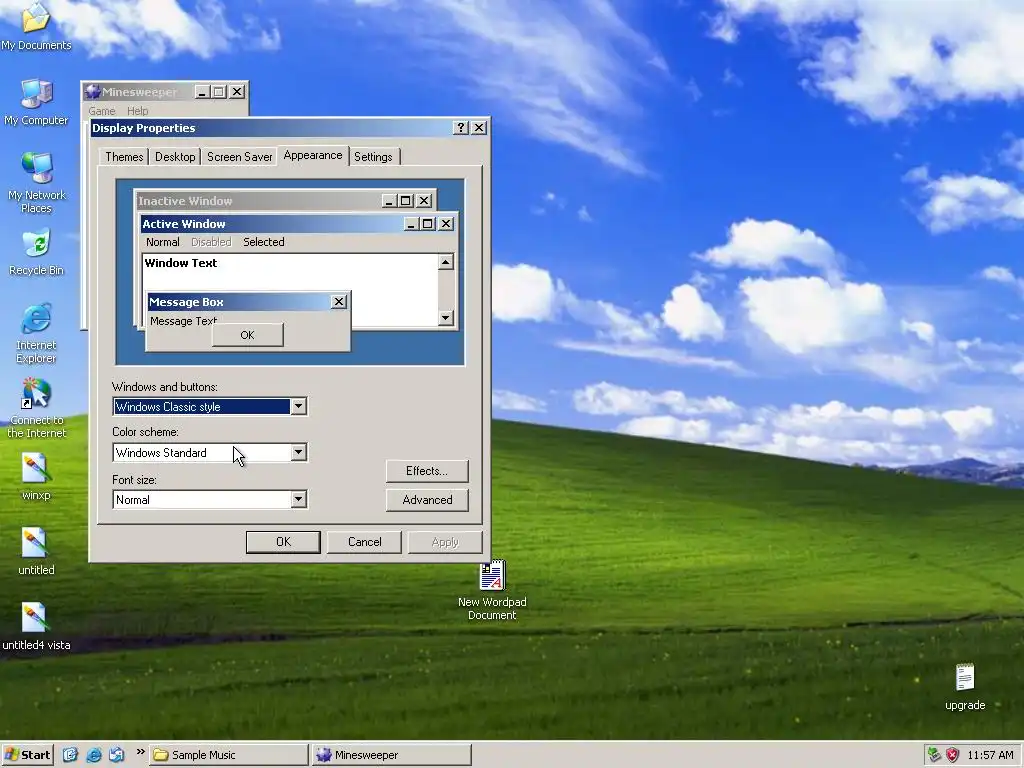Minimize the Minesweeper window
Screen dimensions: 1024x768
(202, 92)
